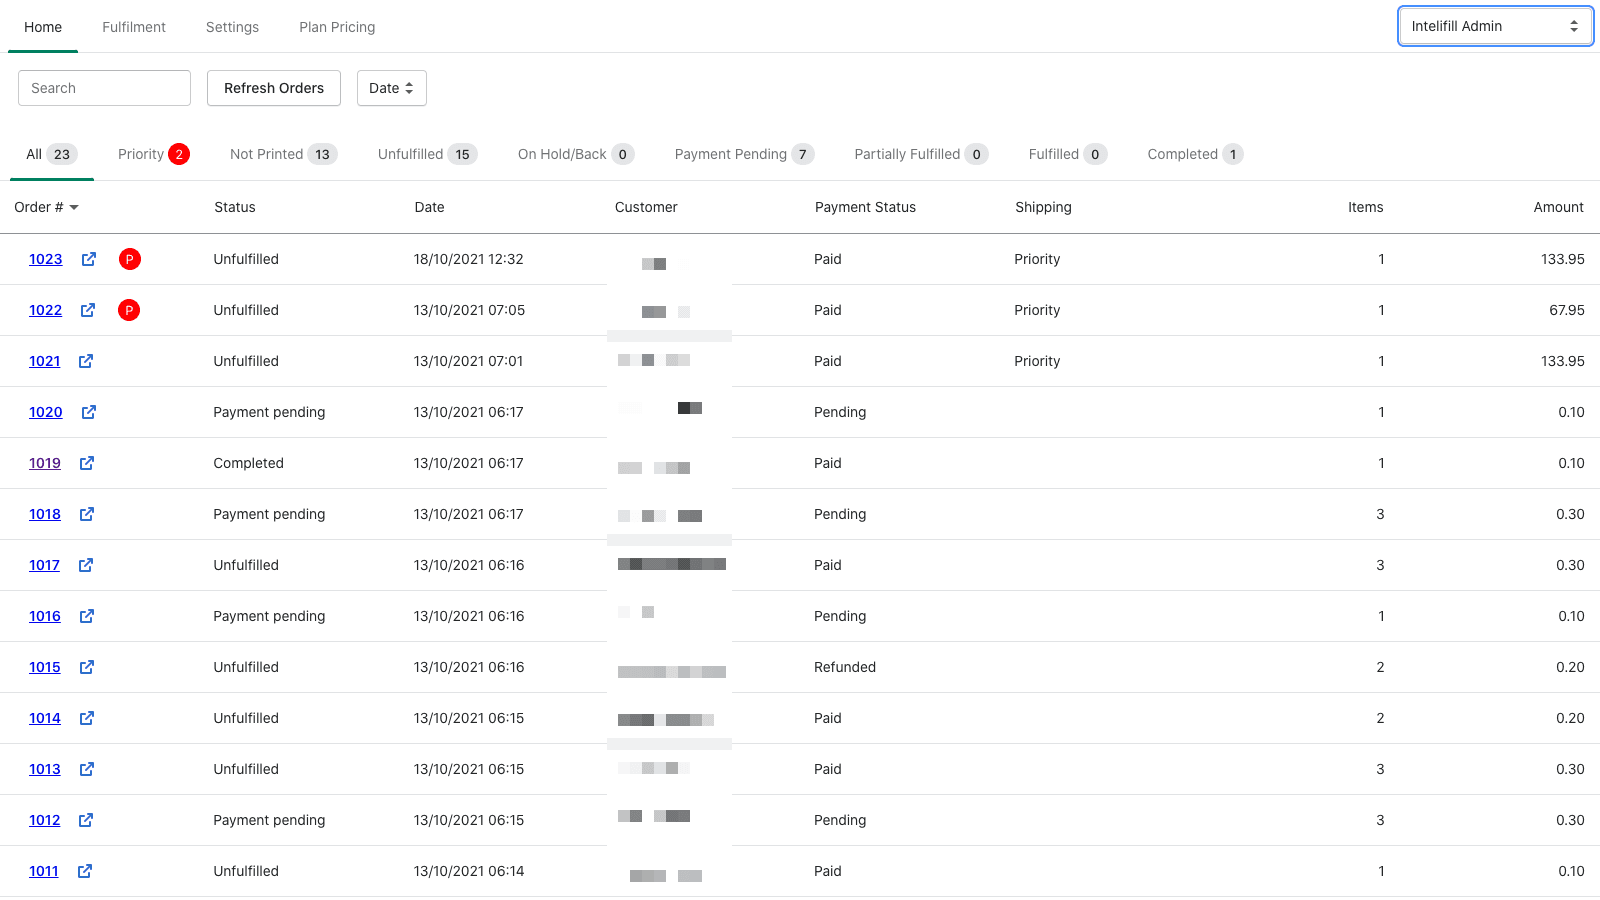1600x900 pixels.
Task: Click the red priority badge on order 1022
Action: (x=129, y=310)
